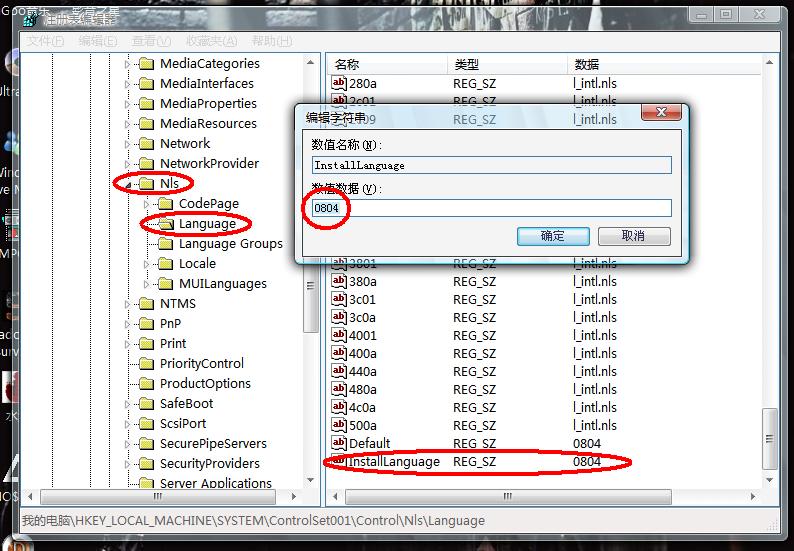
Task: Click the values list vertical scrollbar
Action: pyautogui.click(x=769, y=300)
